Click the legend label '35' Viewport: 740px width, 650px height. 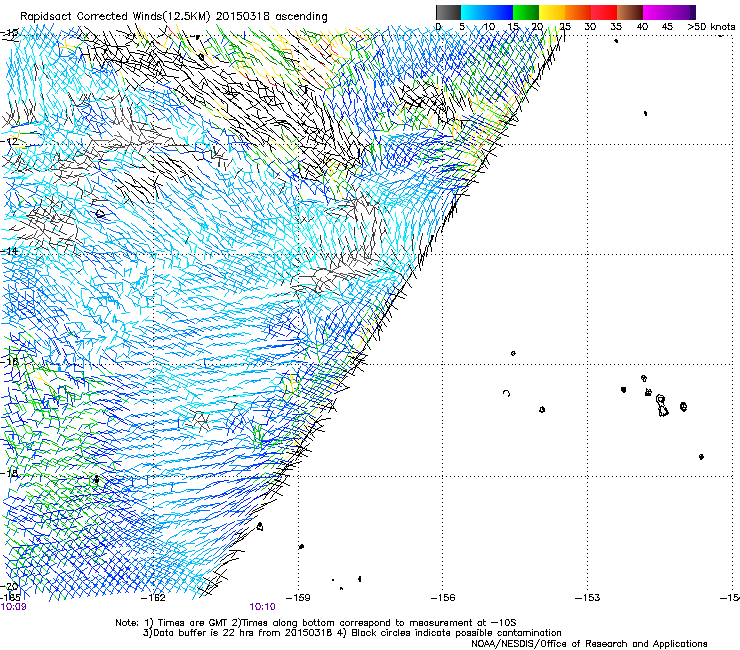point(616,26)
